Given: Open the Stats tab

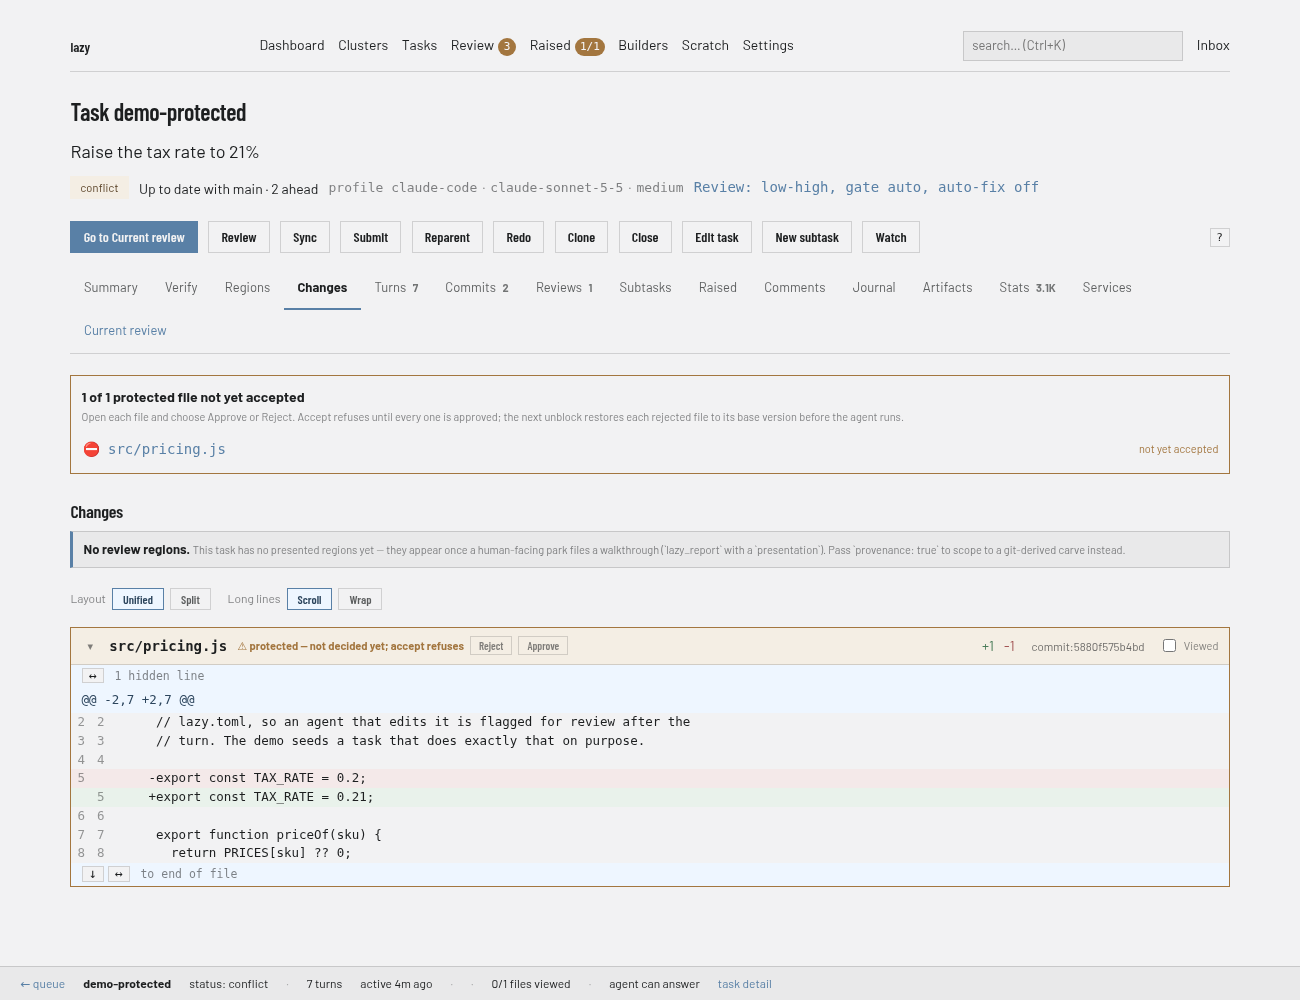Looking at the screenshot, I should coord(1027,288).
